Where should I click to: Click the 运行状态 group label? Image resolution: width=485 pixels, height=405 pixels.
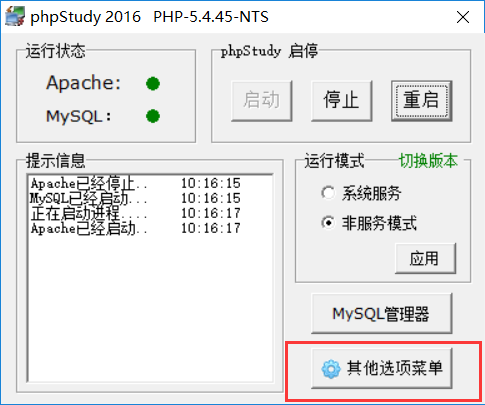tap(56, 51)
